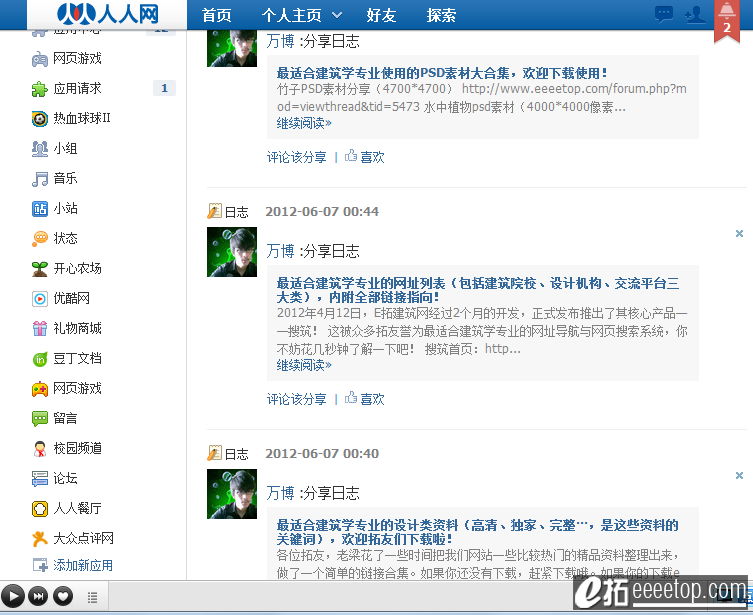
Task: Dismiss the 00:40 feed post with X
Action: click(739, 475)
